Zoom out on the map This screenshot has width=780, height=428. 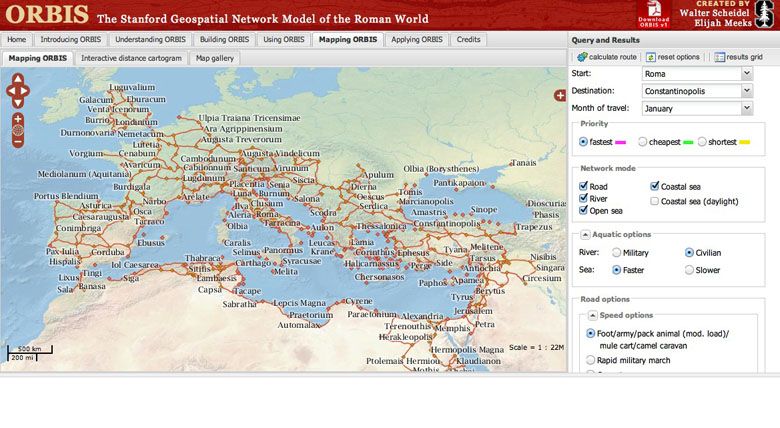18,142
